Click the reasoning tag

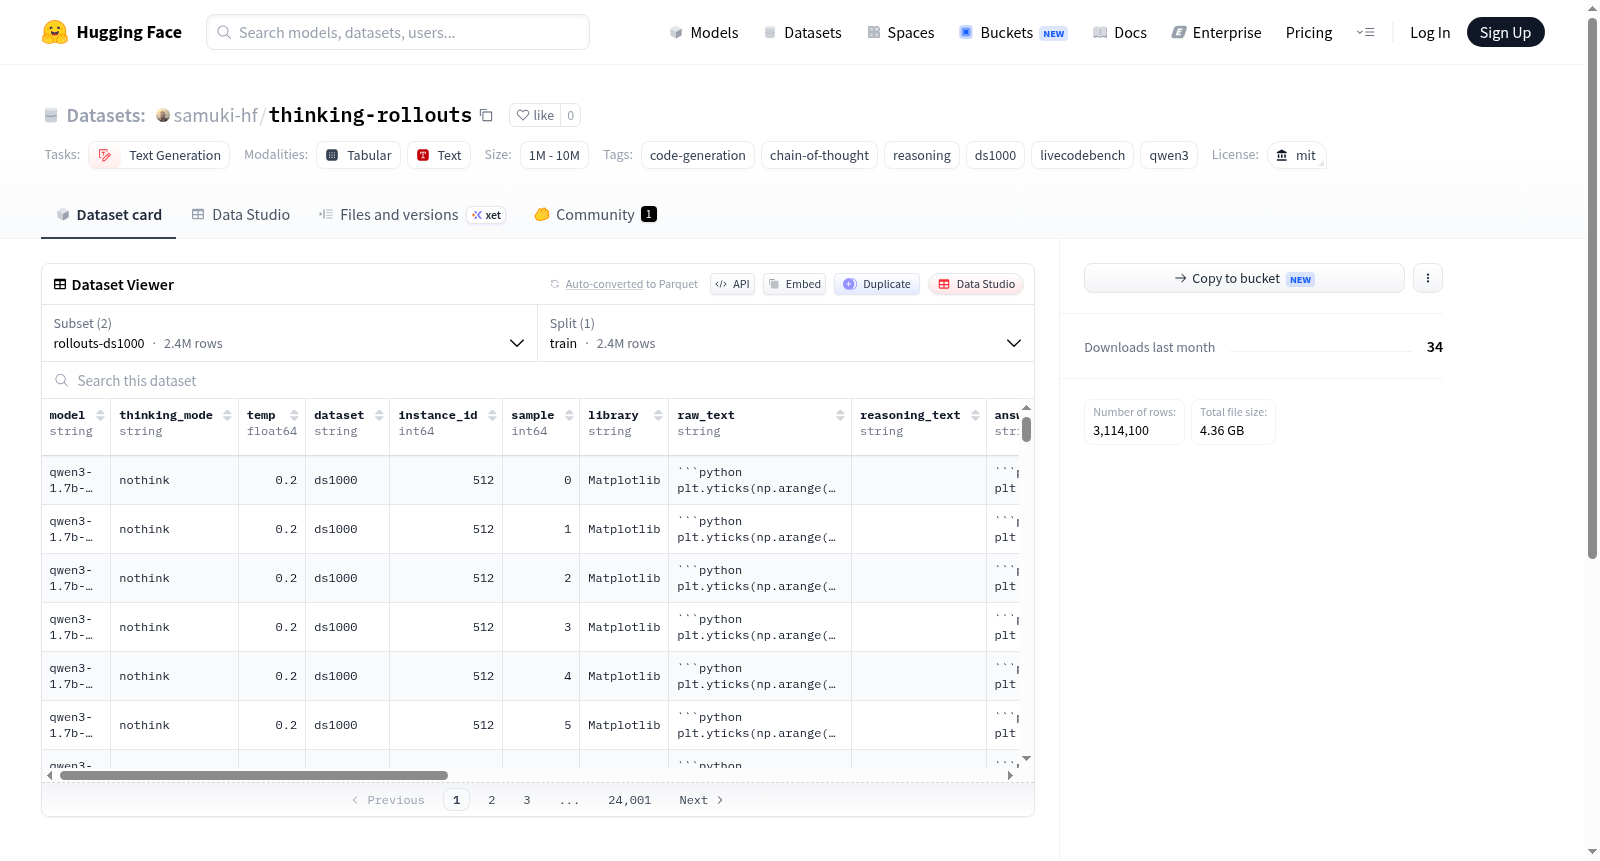(x=922, y=155)
